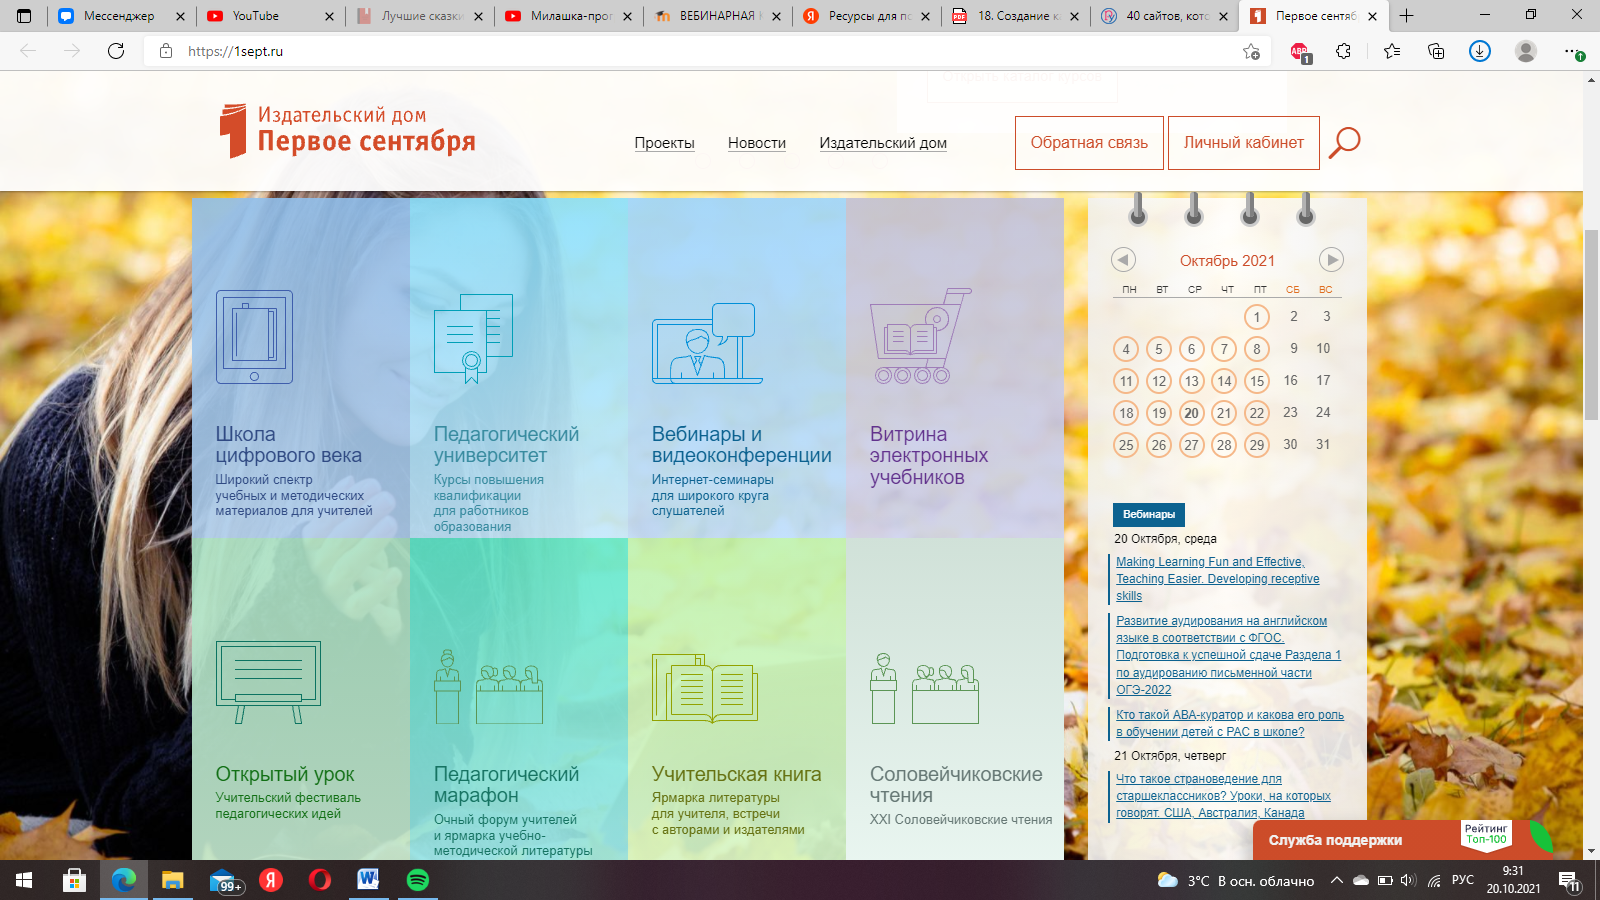Click the Соловейчиковские чтения podium icon

(924, 687)
